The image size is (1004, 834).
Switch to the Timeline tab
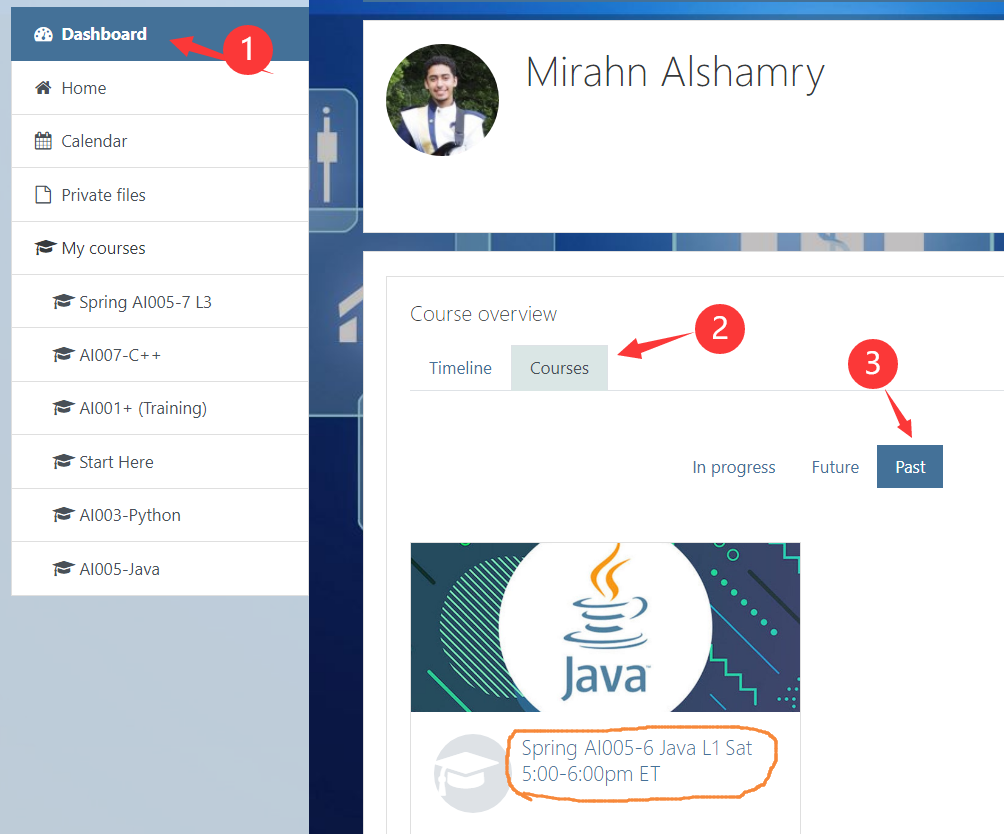point(460,368)
